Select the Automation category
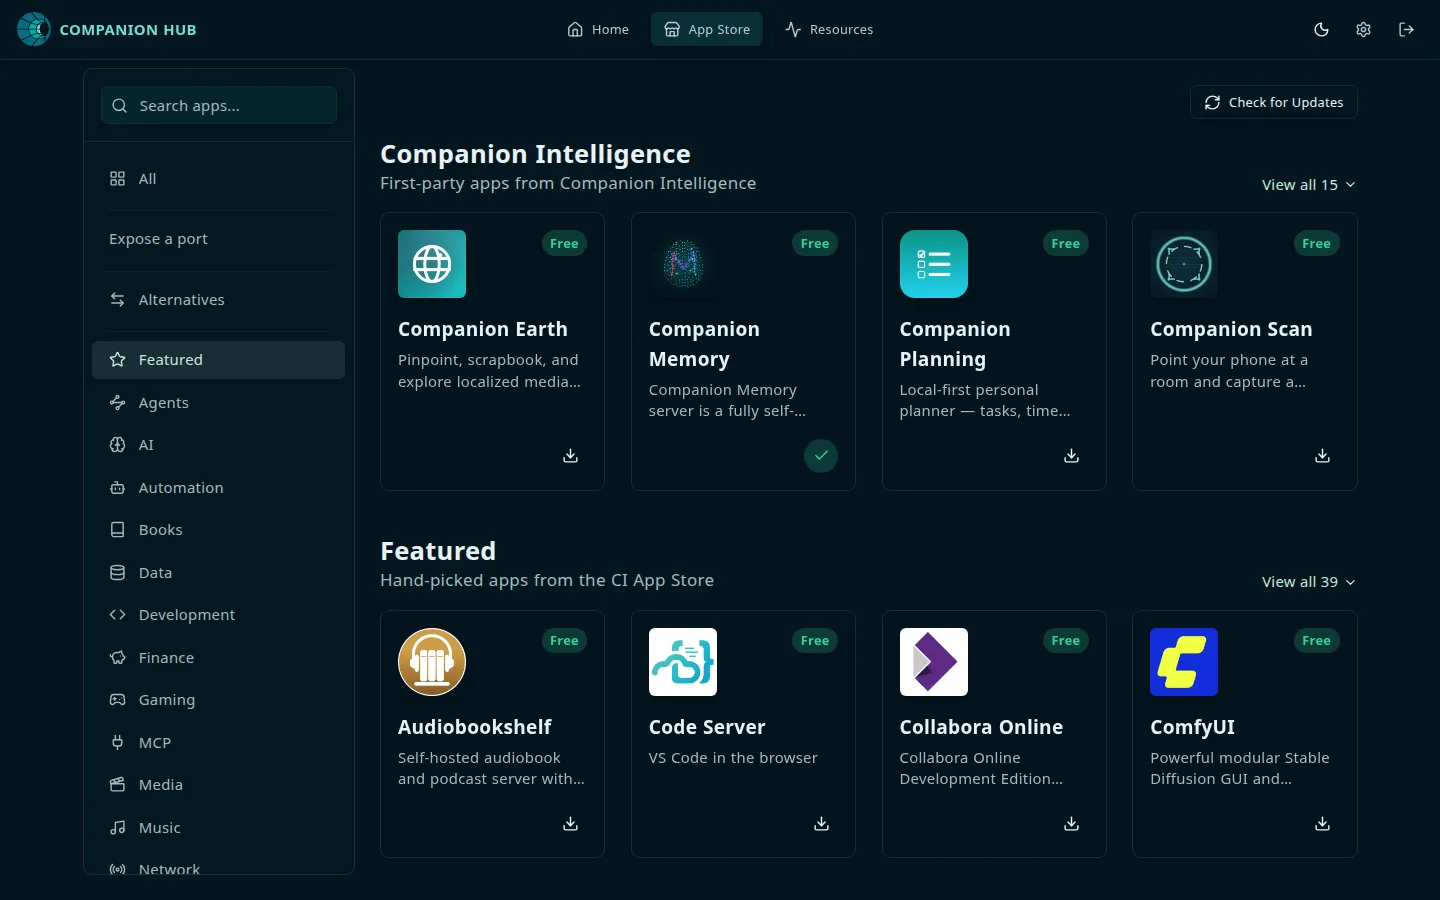Image resolution: width=1440 pixels, height=900 pixels. tap(218, 488)
